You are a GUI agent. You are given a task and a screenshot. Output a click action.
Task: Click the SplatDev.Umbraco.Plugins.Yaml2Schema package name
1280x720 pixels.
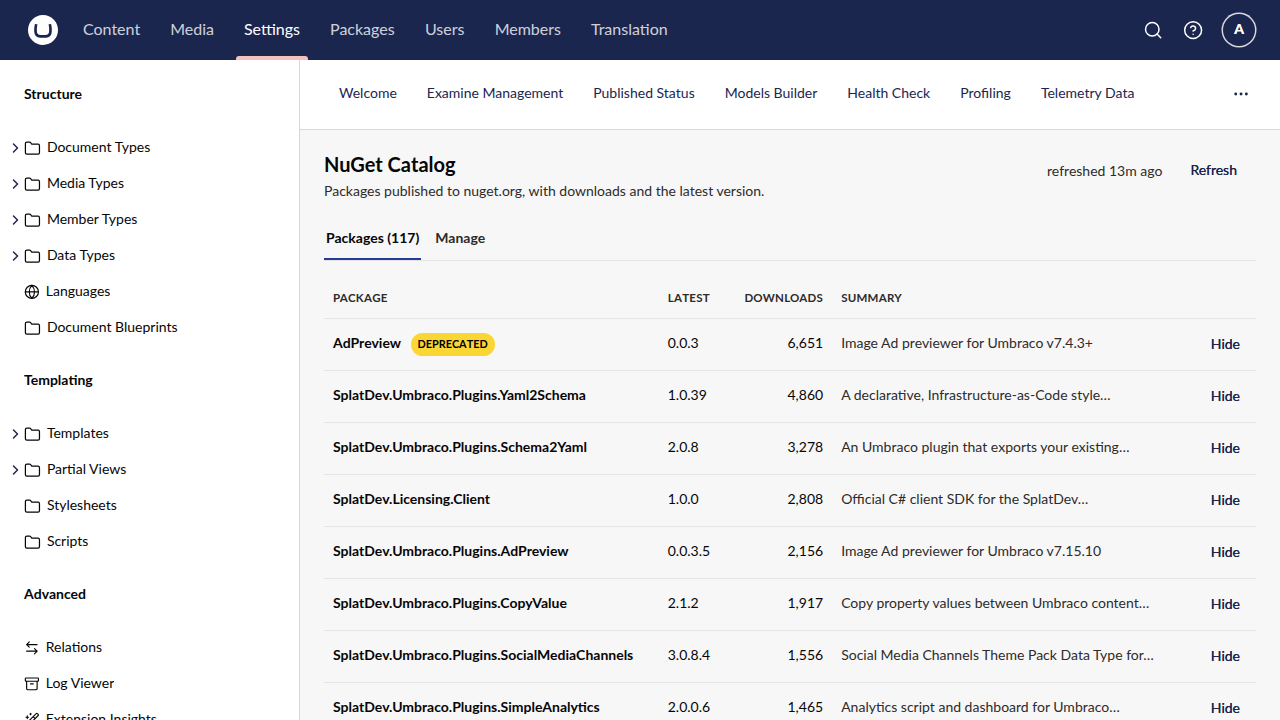point(459,395)
